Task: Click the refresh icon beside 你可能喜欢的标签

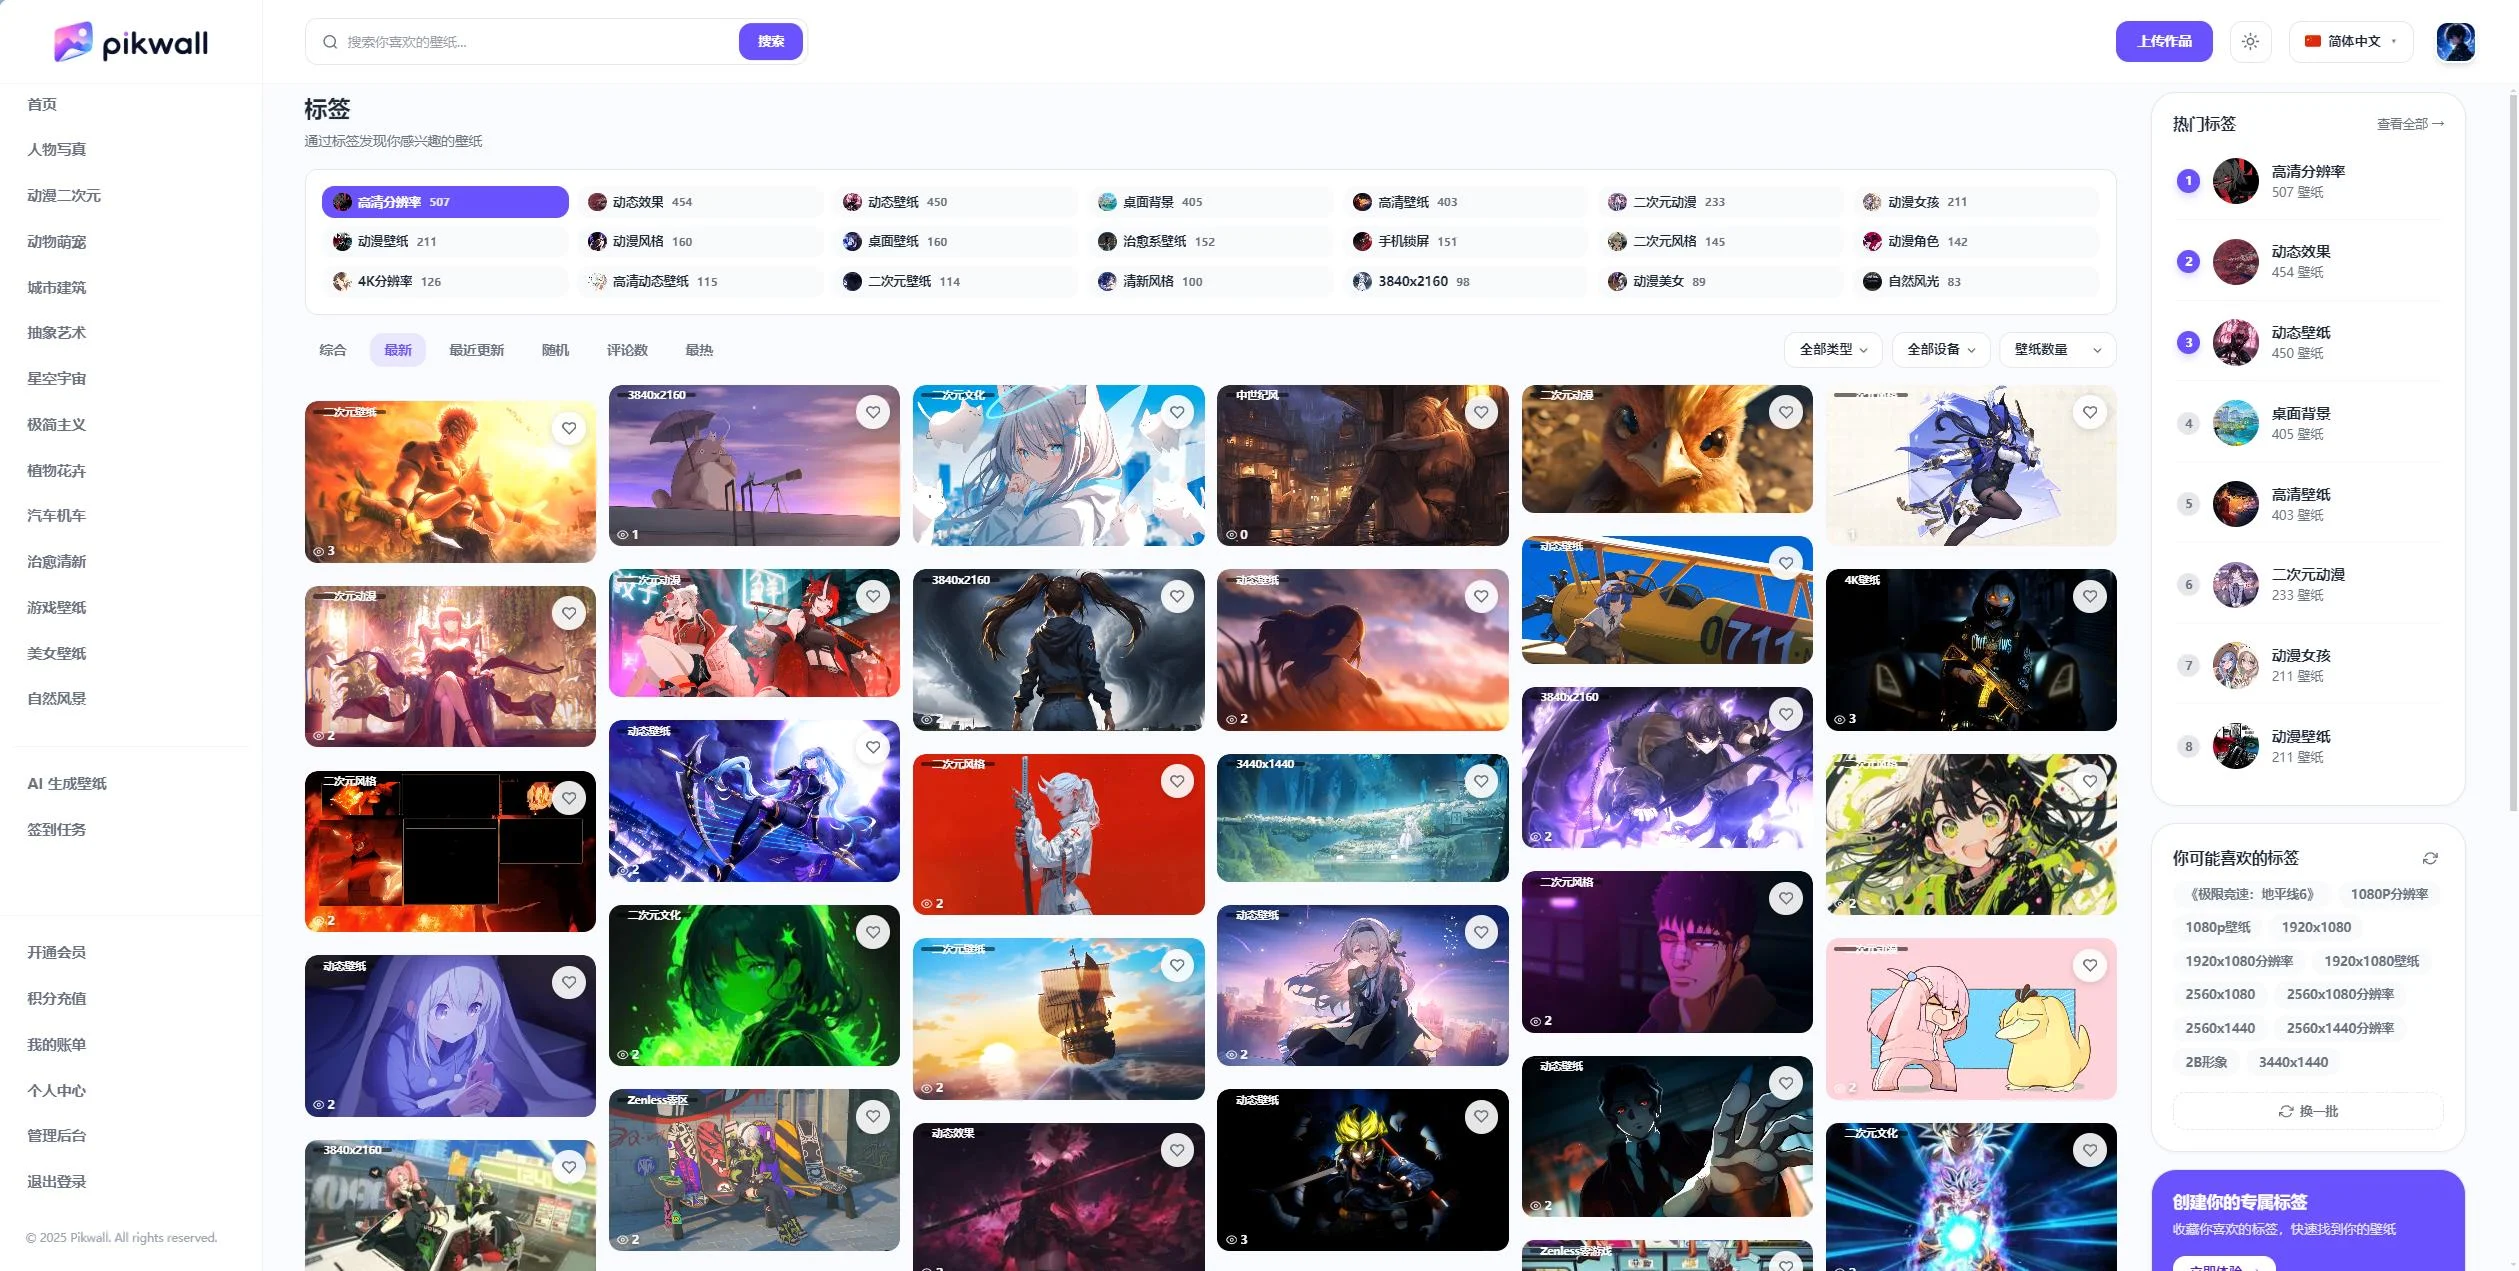Action: pos(2430,858)
